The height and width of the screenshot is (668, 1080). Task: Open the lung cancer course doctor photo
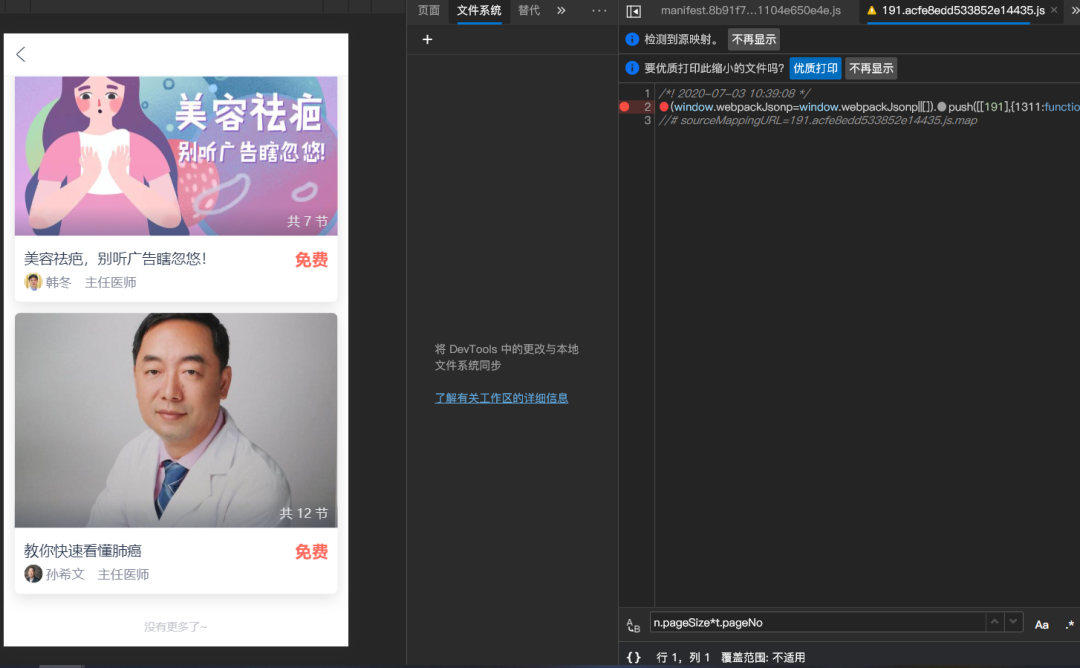point(176,420)
